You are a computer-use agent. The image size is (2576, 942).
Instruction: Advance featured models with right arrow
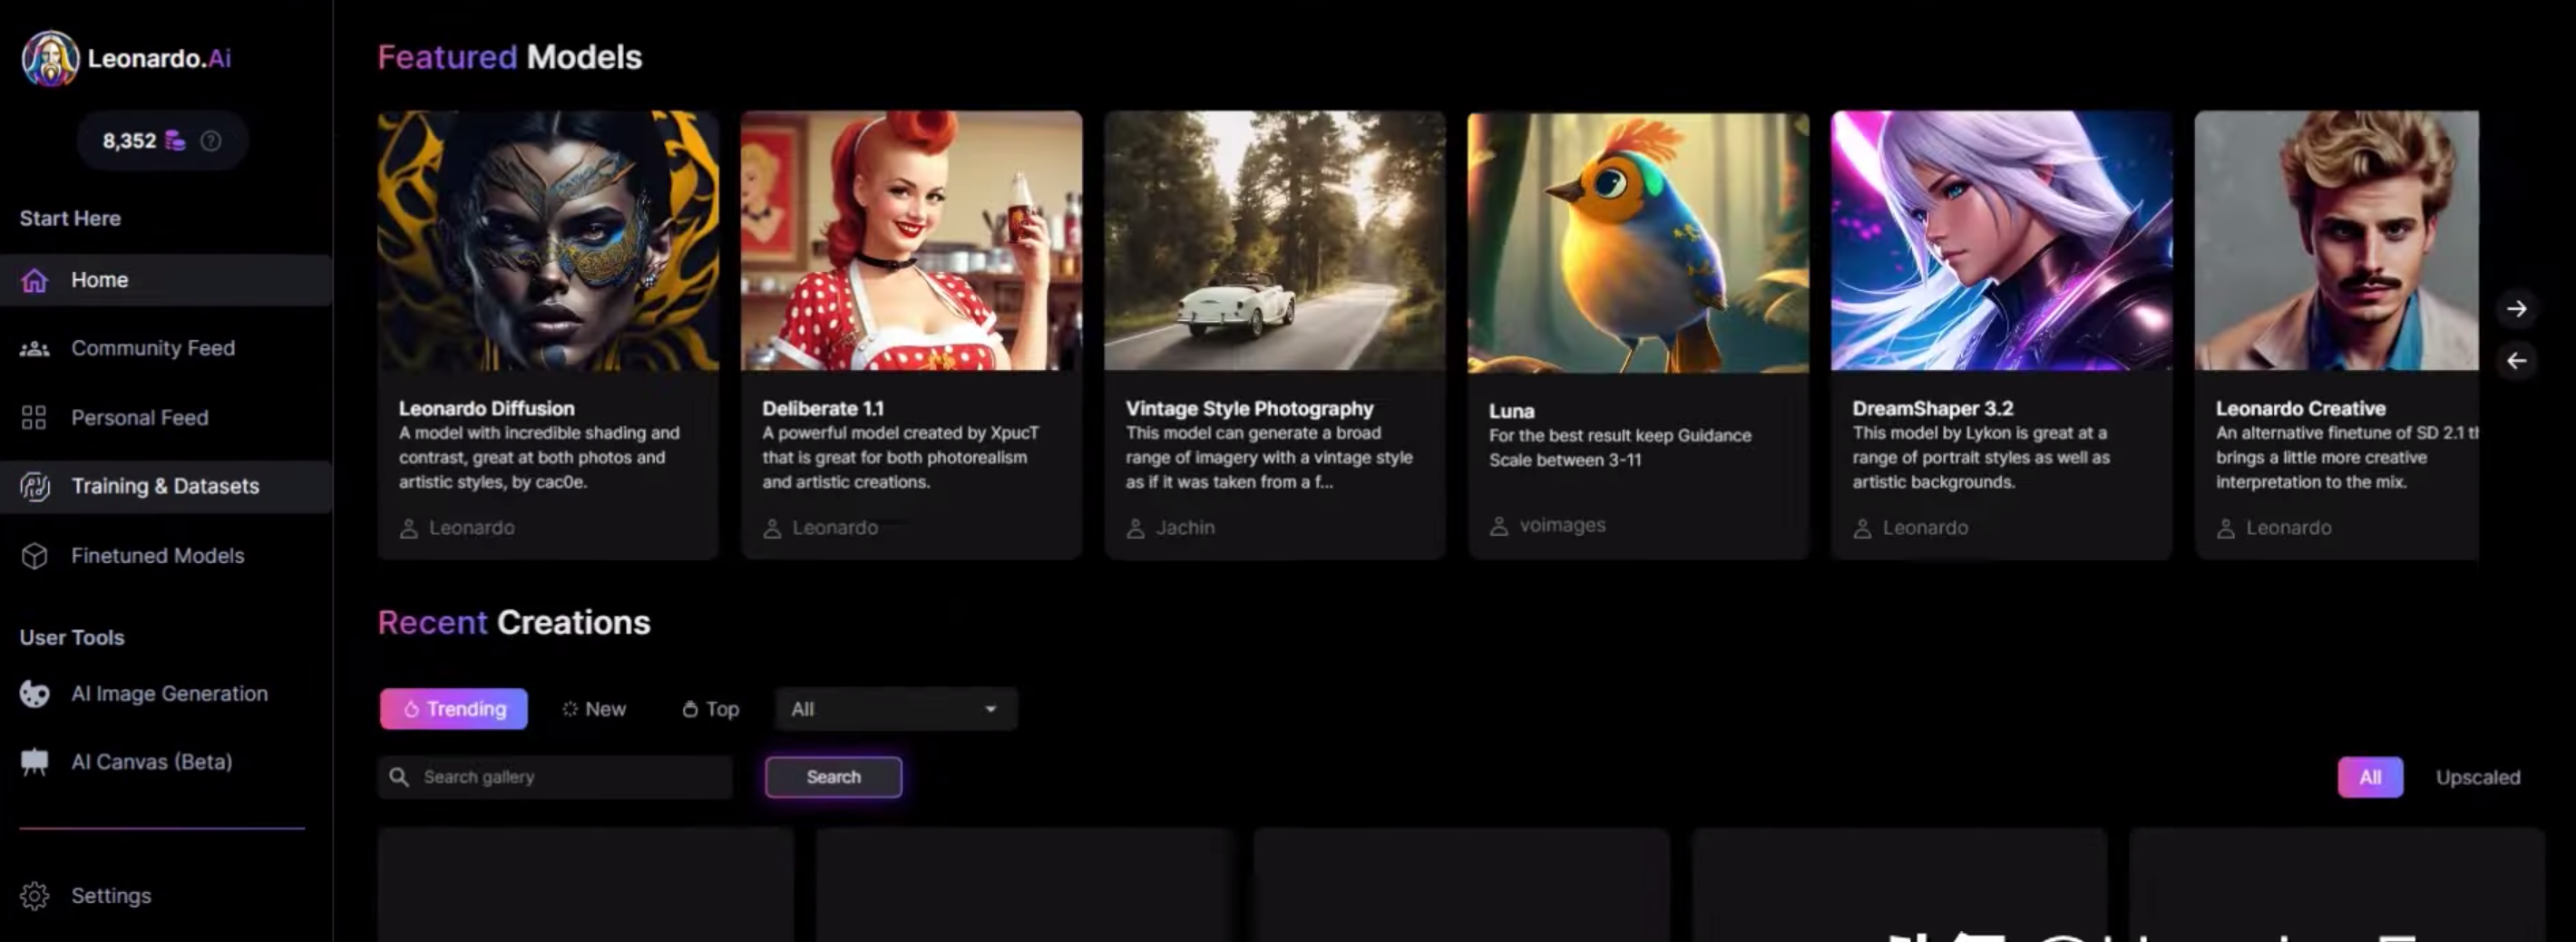pyautogui.click(x=2517, y=309)
